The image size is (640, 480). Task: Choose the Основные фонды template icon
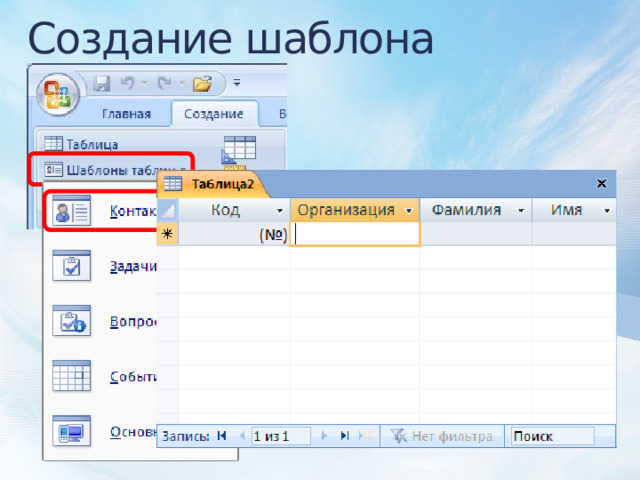pos(71,431)
